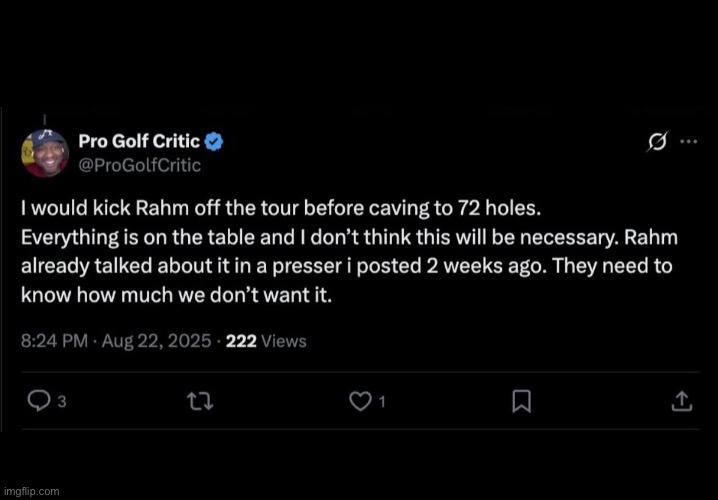Click the like count number 1
718x500 pixels.
[x=382, y=402]
